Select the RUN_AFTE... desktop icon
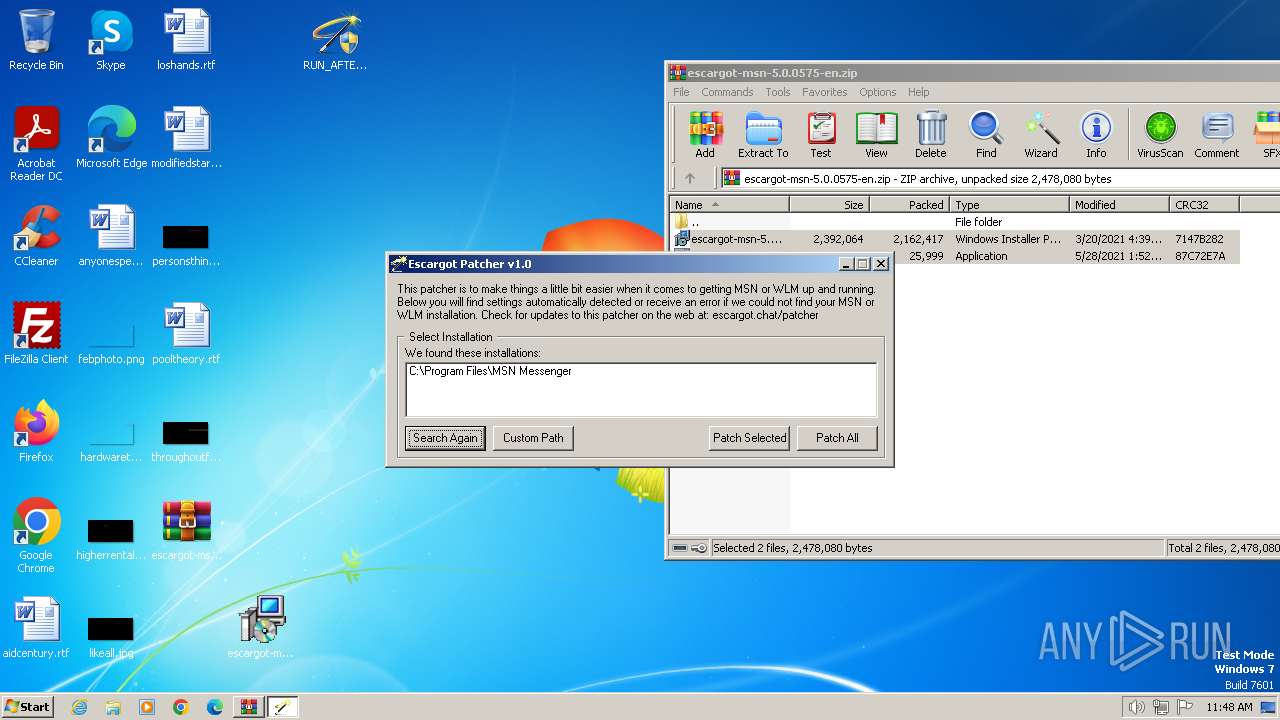1280x720 pixels. pyautogui.click(x=335, y=40)
